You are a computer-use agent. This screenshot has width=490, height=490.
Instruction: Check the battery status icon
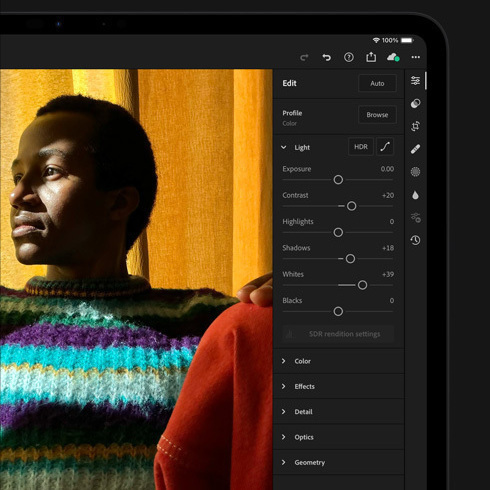(407, 40)
